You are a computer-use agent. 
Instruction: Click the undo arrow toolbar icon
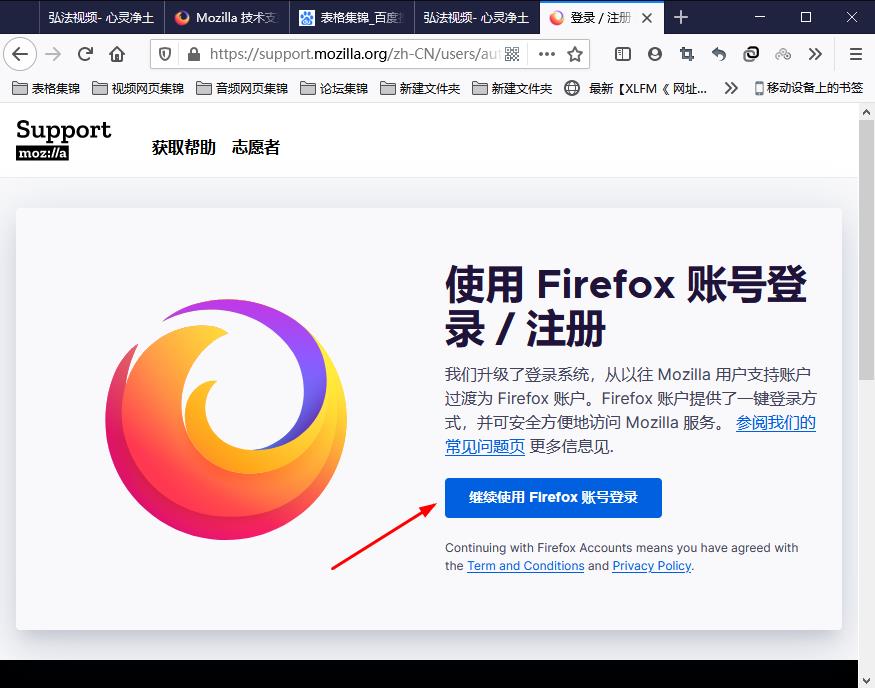point(719,54)
